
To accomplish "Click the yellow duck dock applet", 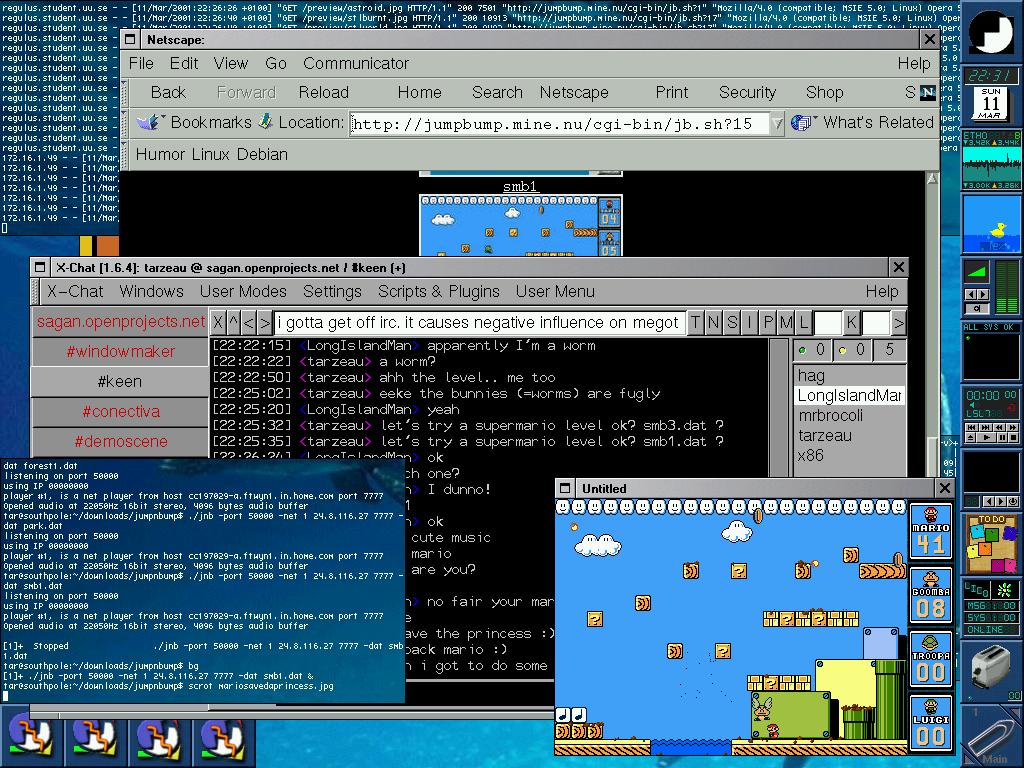I will [x=991, y=224].
